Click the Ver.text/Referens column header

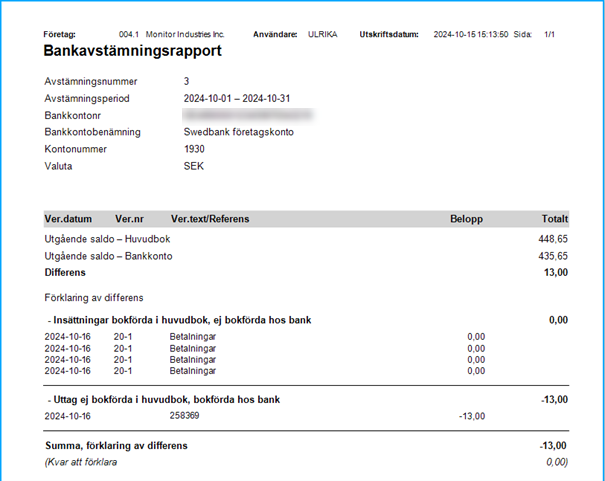pos(210,219)
